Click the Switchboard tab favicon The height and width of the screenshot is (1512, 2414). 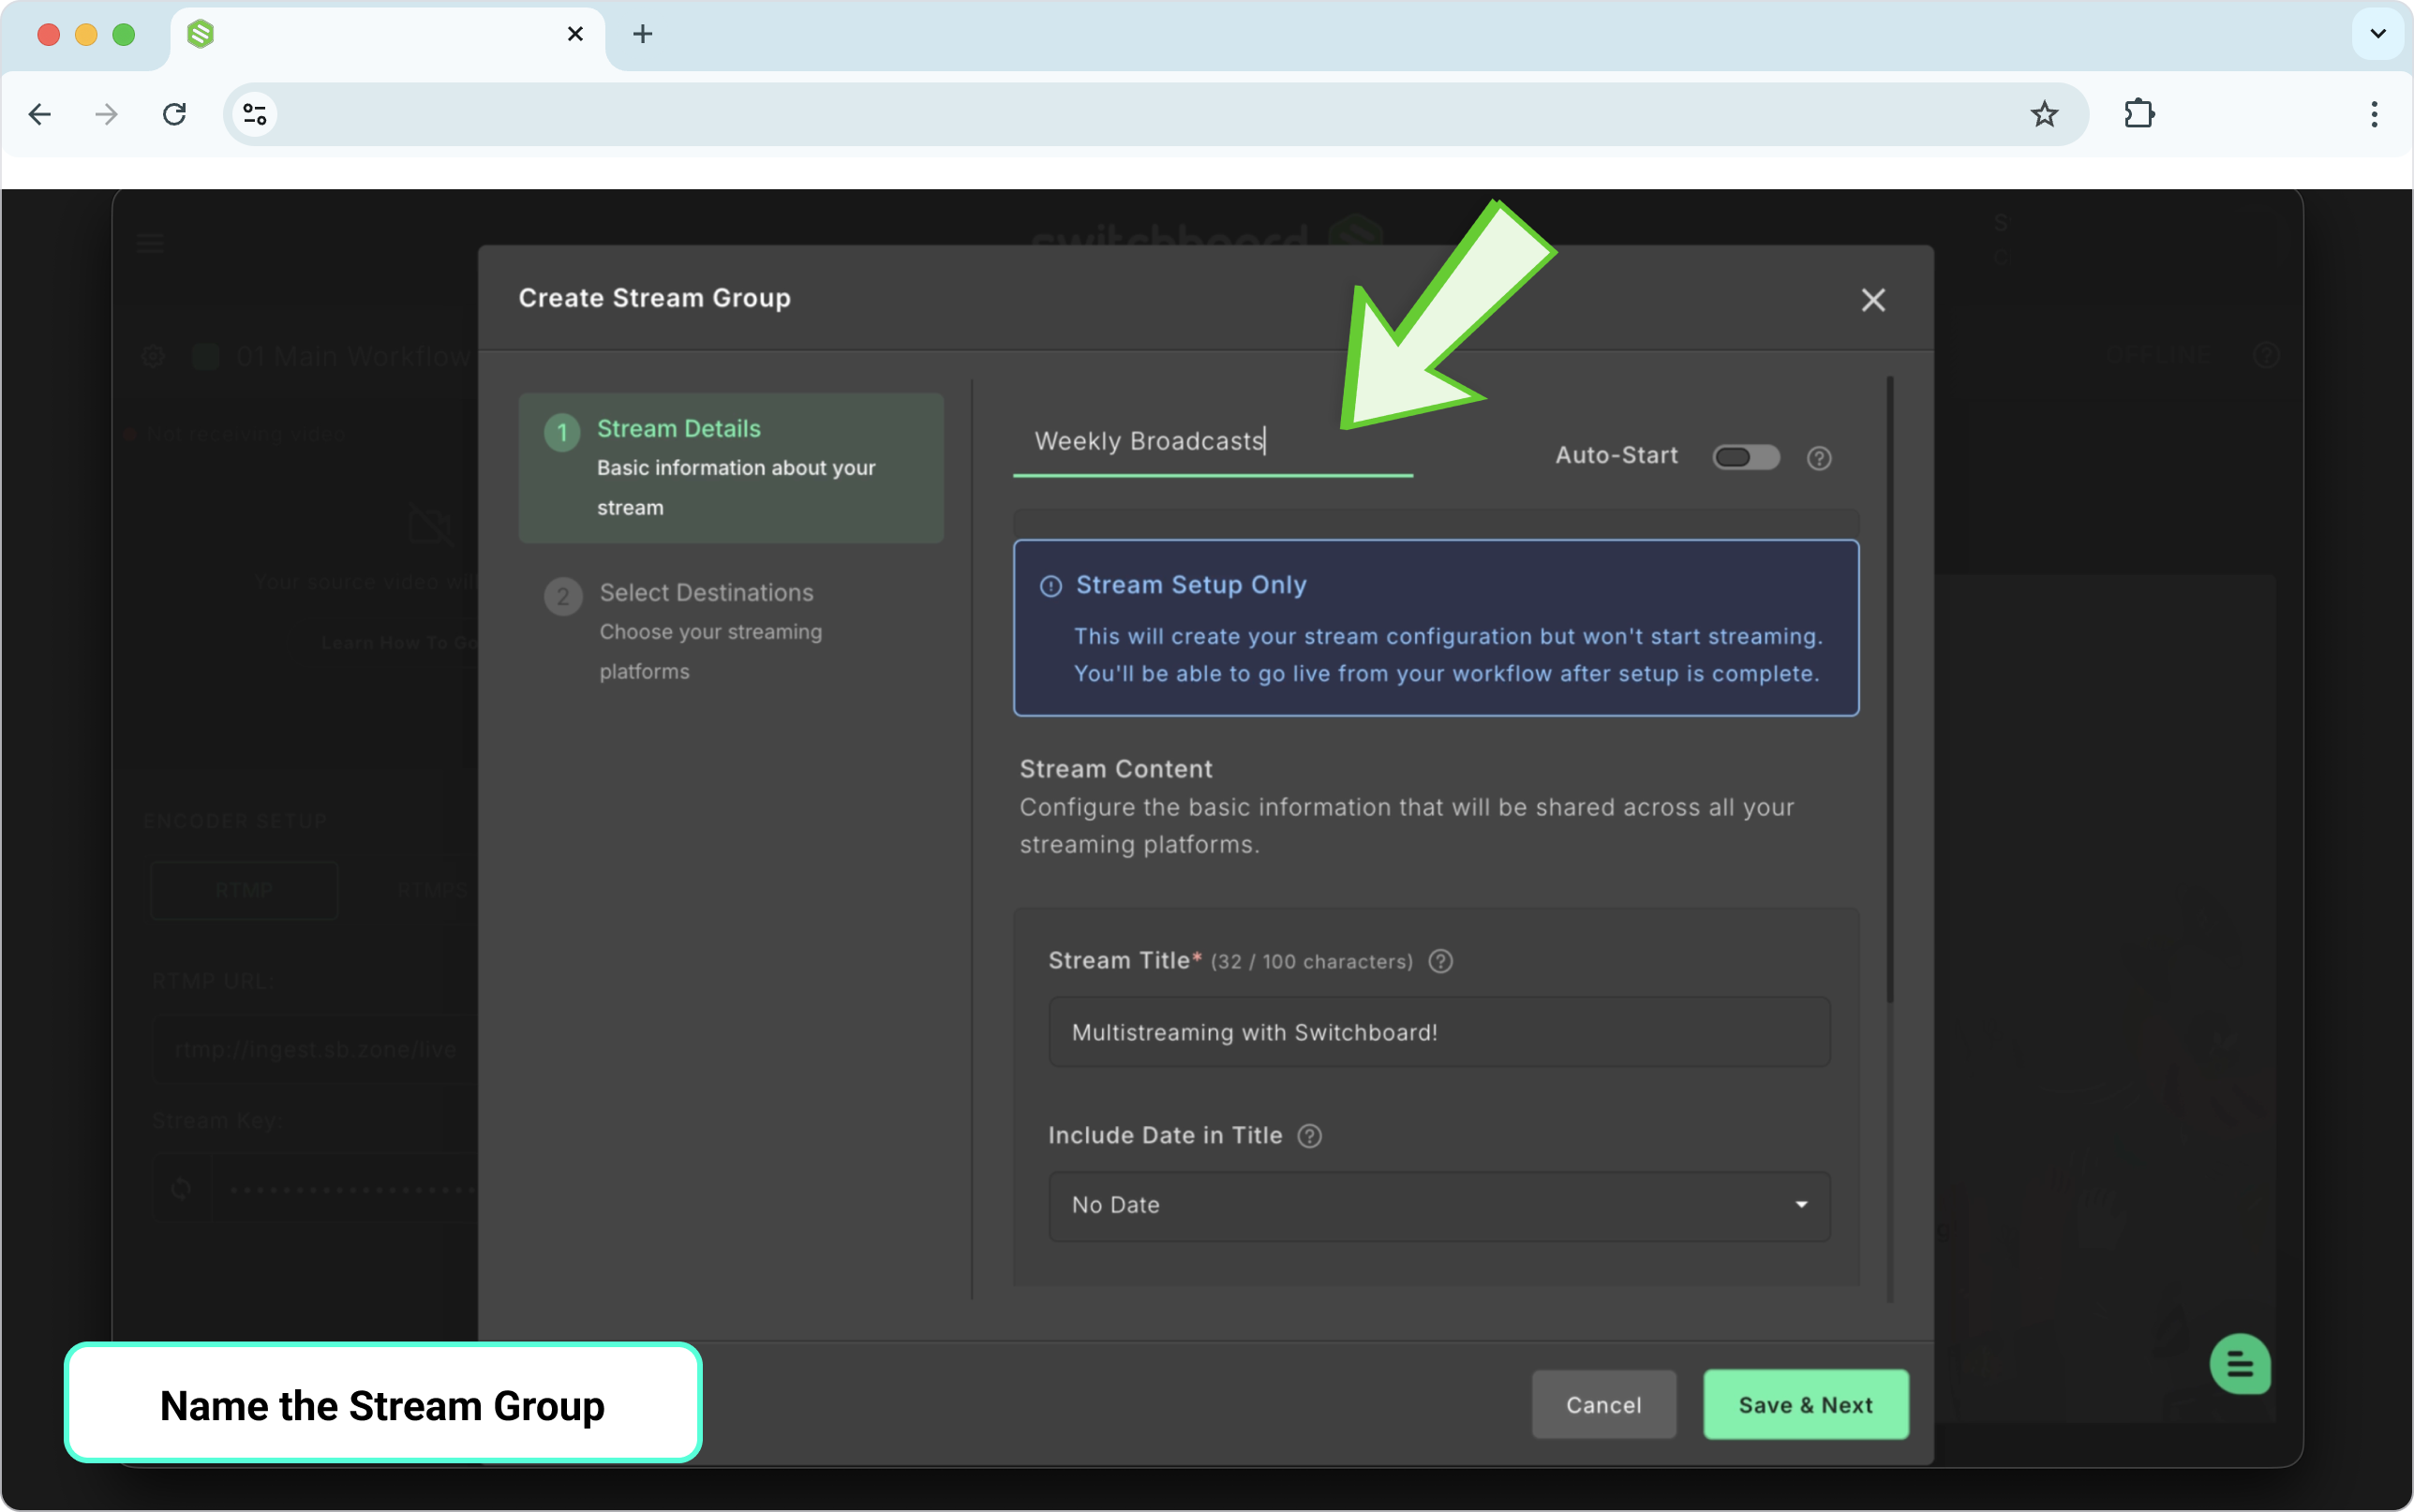[201, 34]
